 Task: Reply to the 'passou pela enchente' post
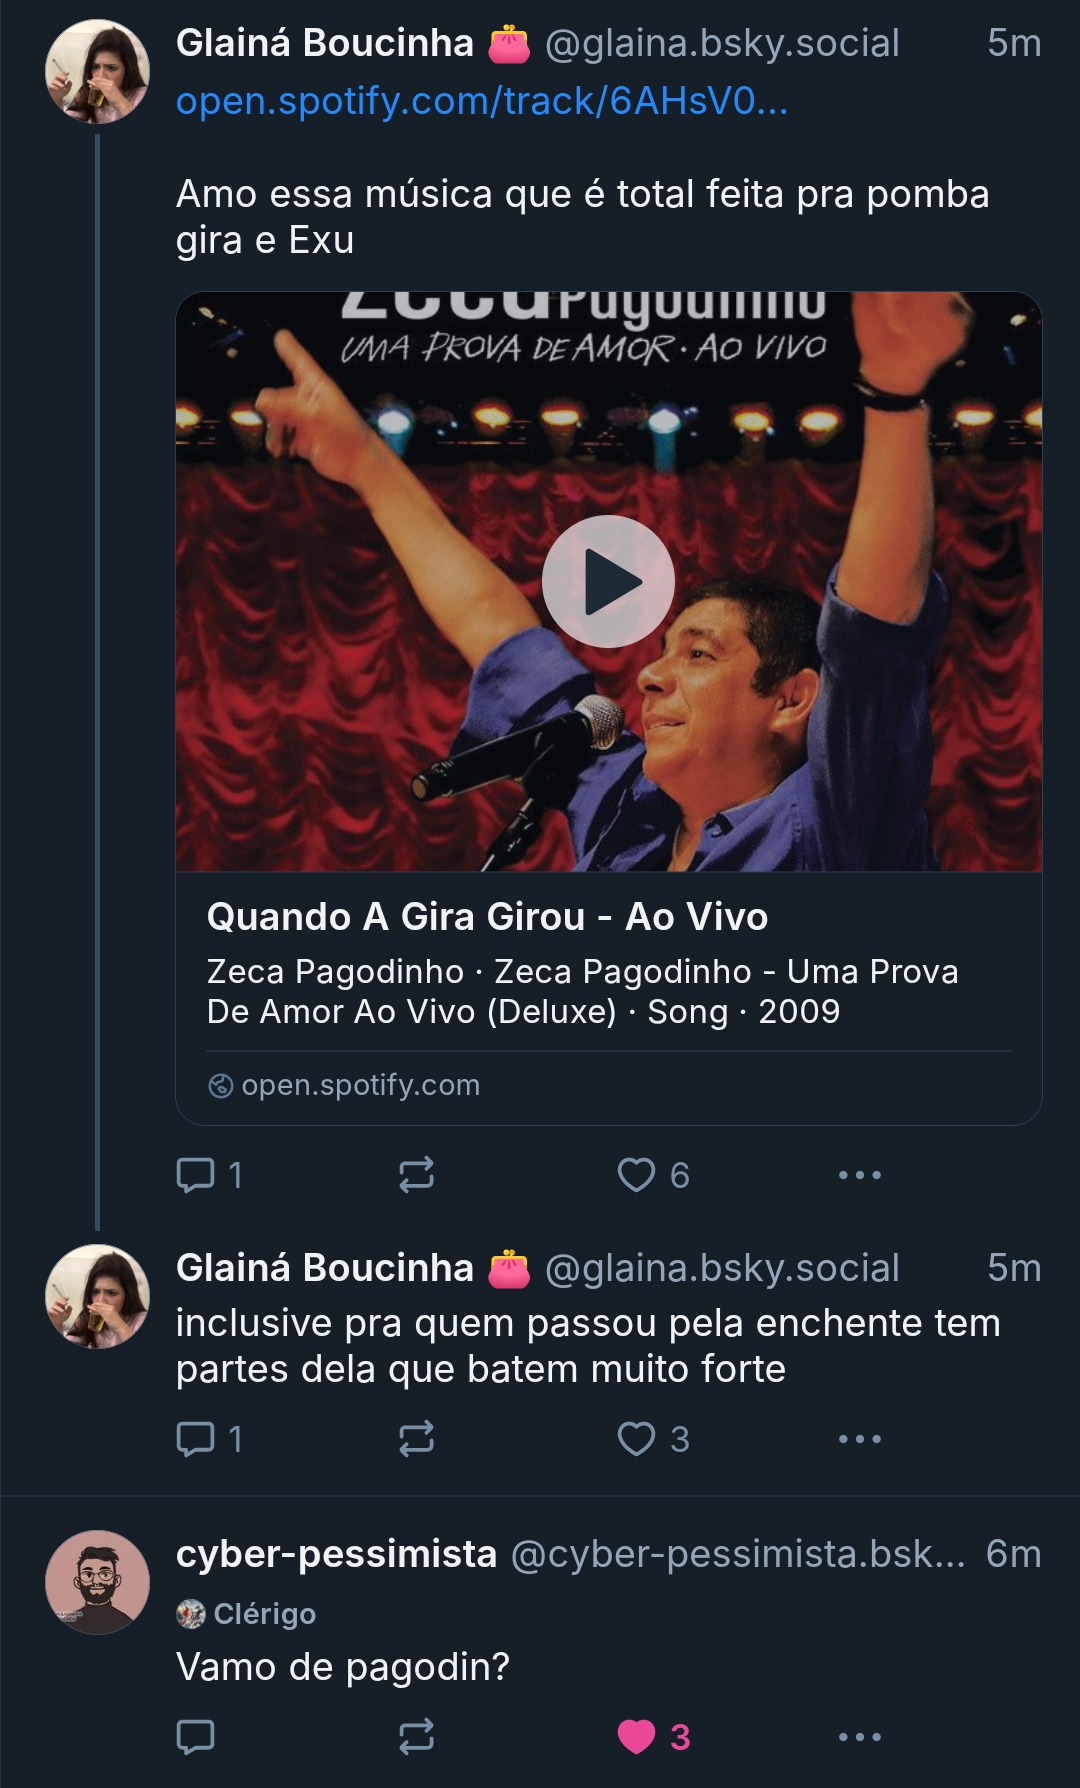(196, 1439)
